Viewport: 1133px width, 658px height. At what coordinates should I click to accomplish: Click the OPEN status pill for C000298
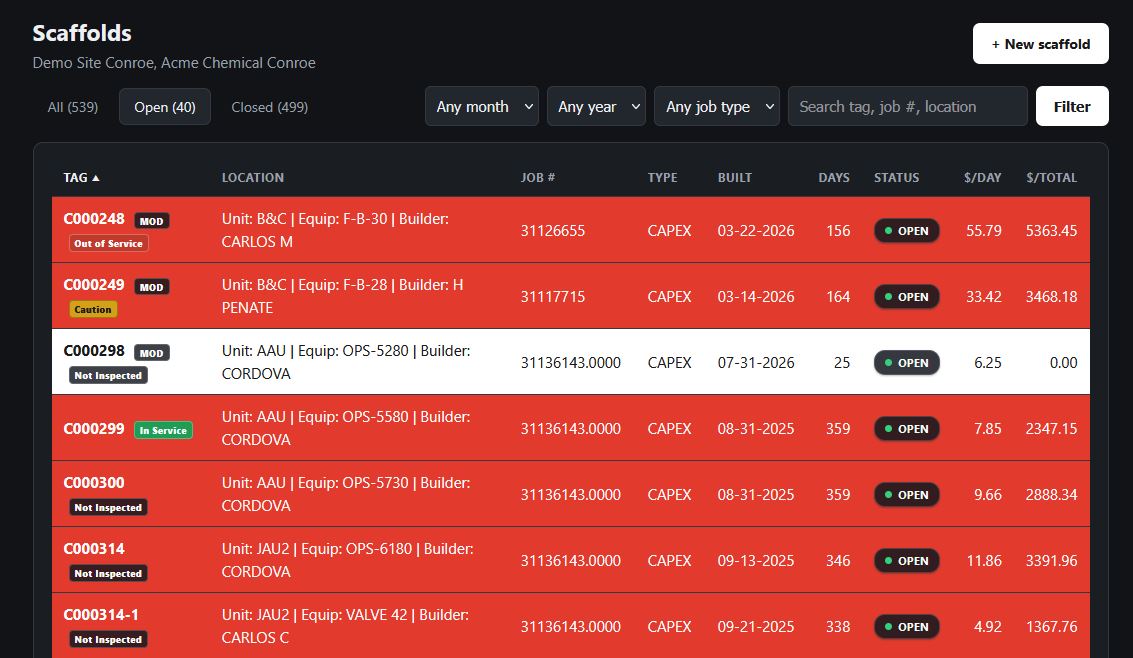tap(907, 363)
